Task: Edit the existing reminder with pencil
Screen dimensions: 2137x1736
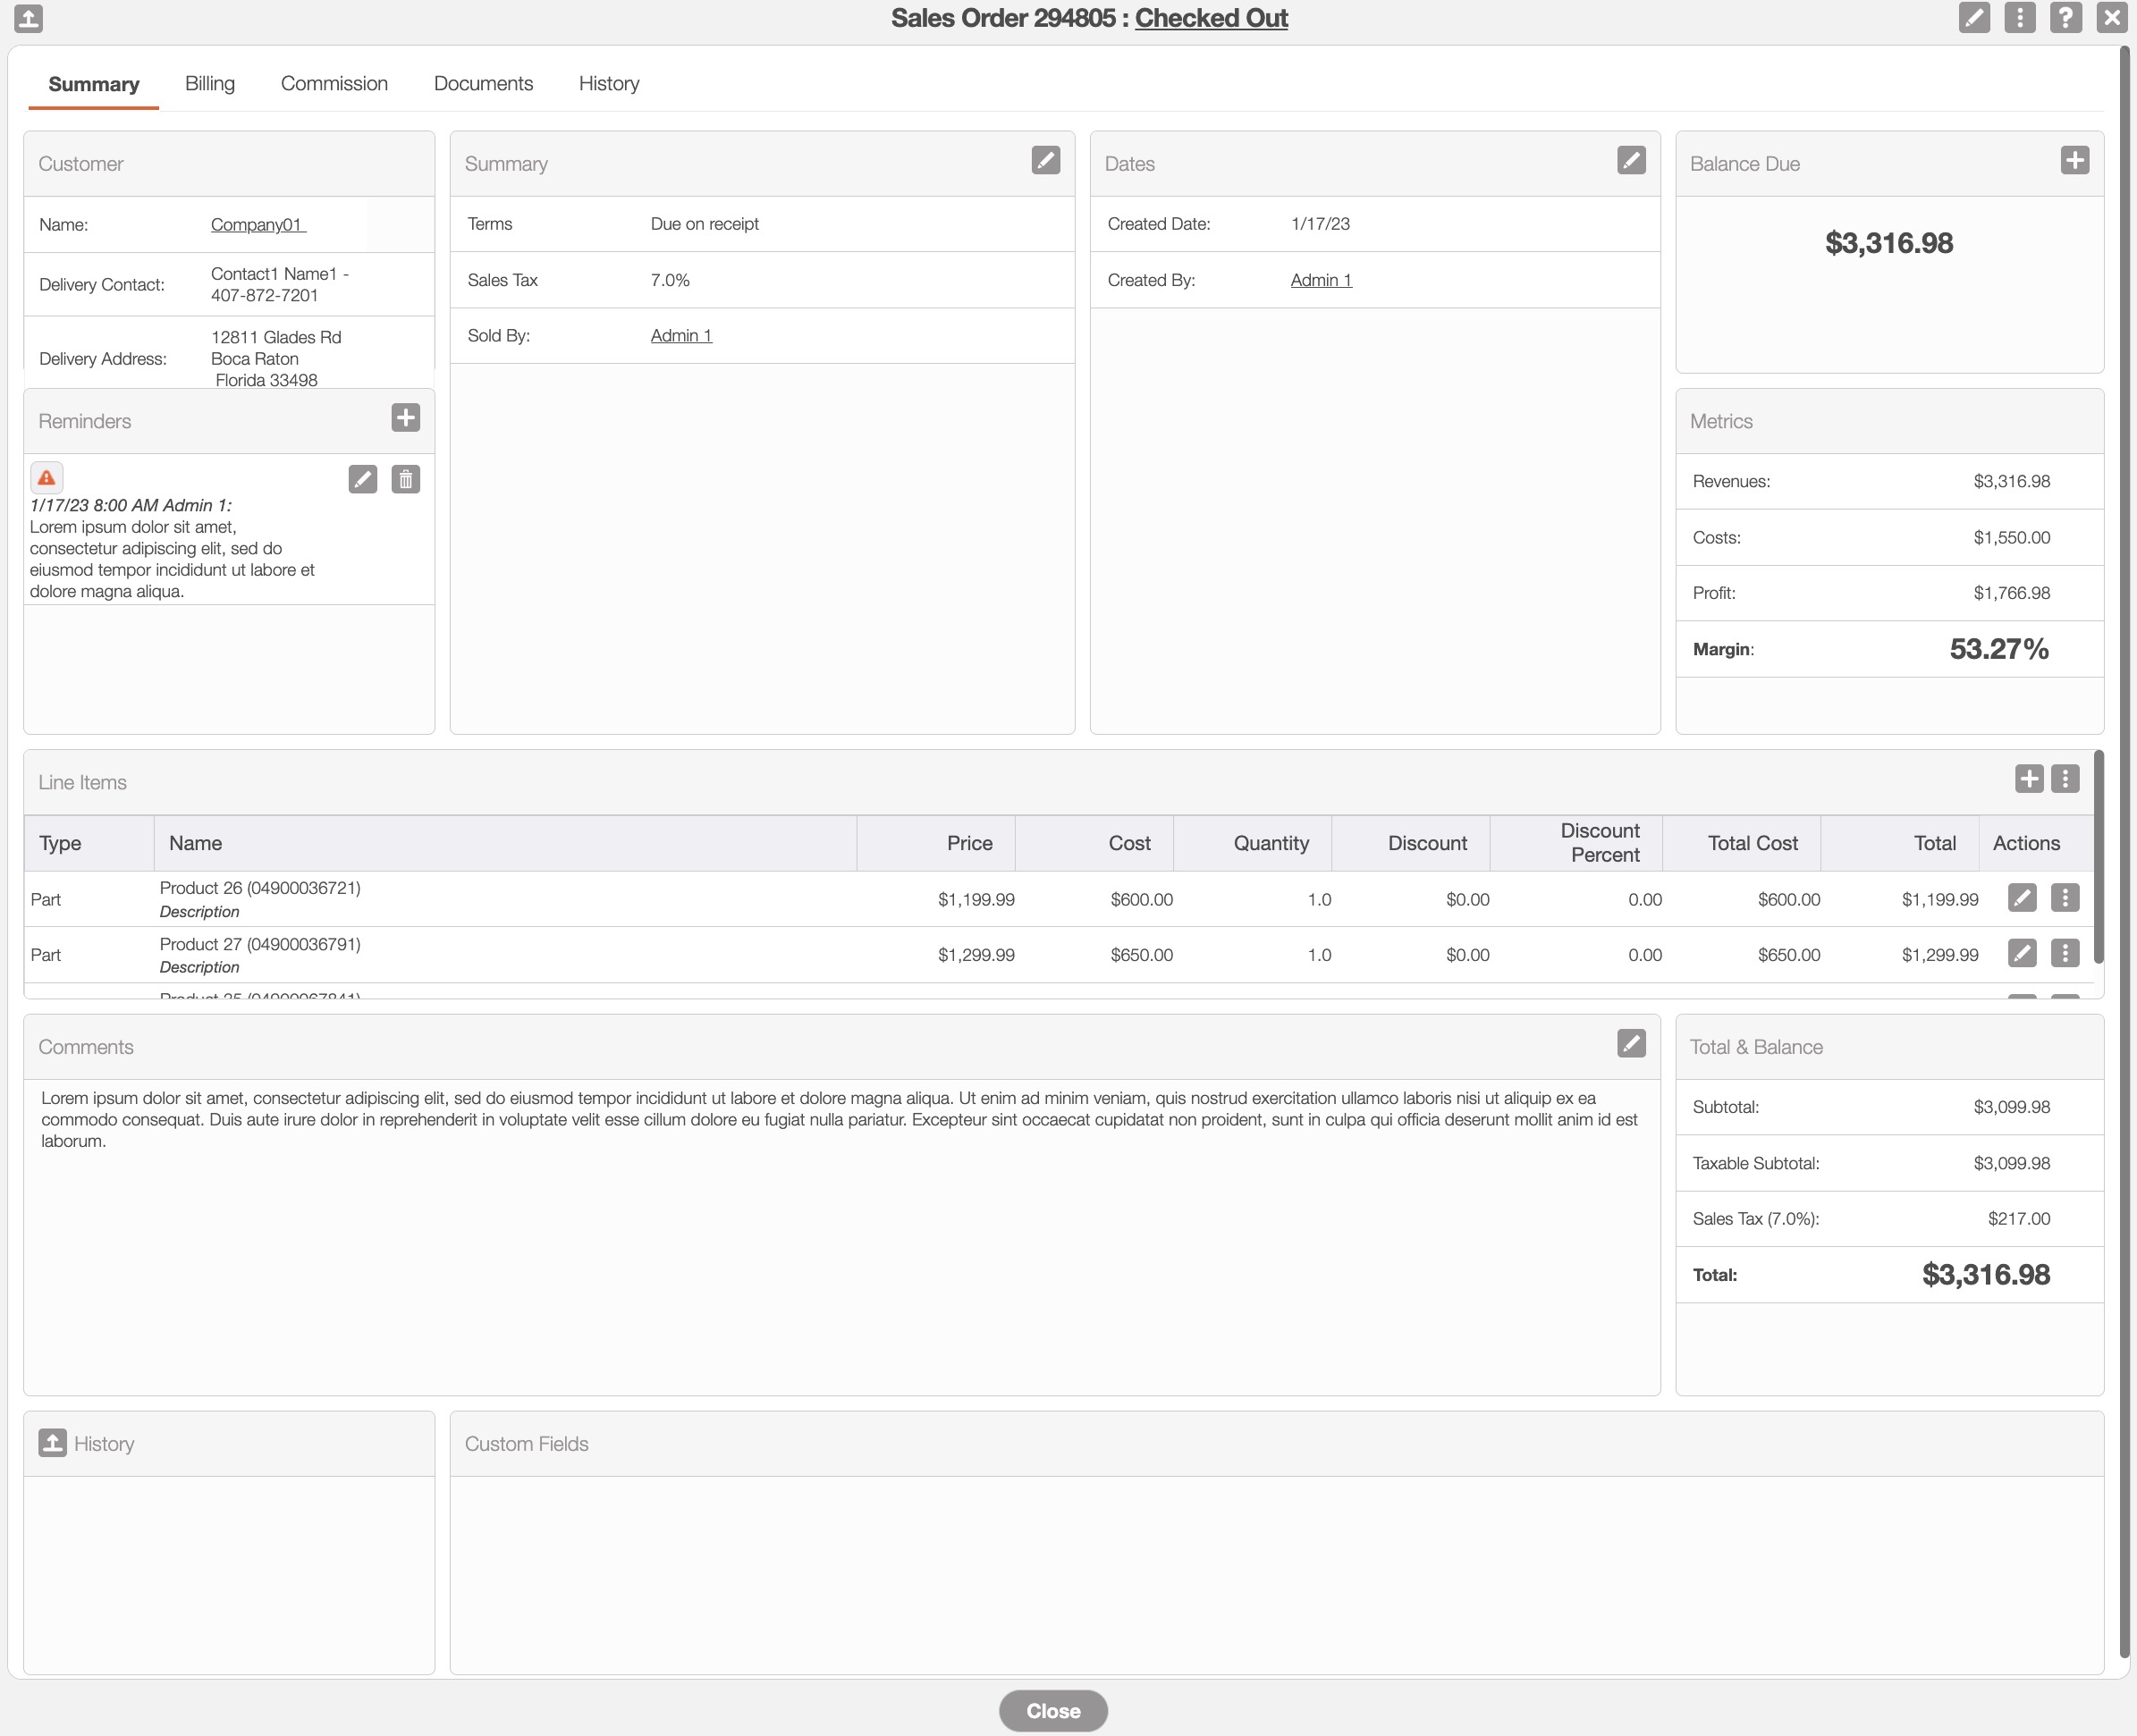Action: (x=362, y=480)
